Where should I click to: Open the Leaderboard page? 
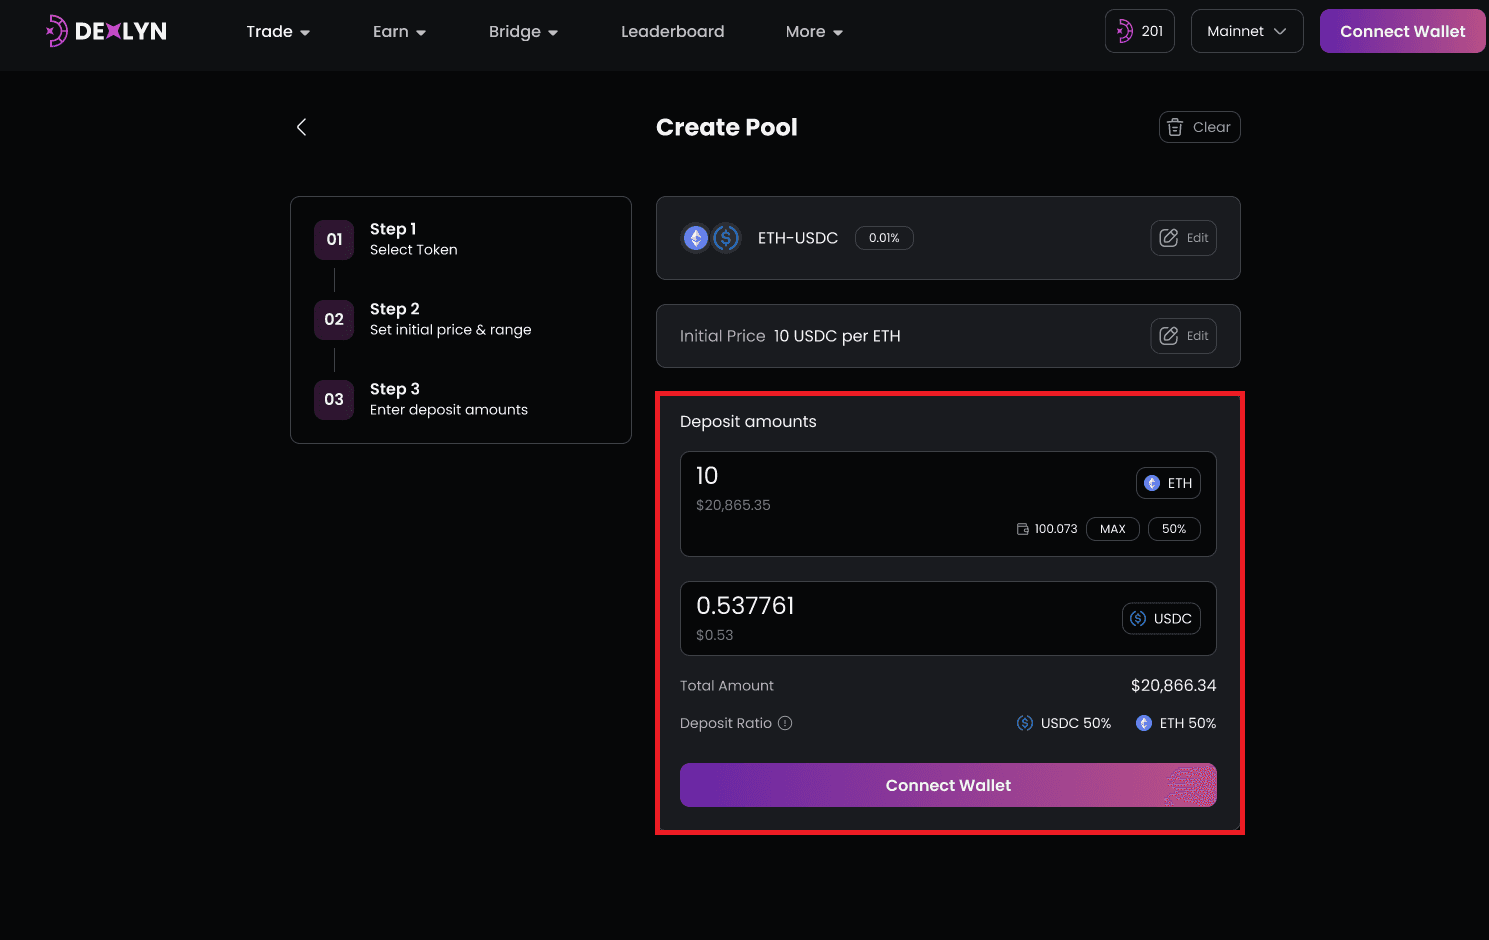(672, 32)
